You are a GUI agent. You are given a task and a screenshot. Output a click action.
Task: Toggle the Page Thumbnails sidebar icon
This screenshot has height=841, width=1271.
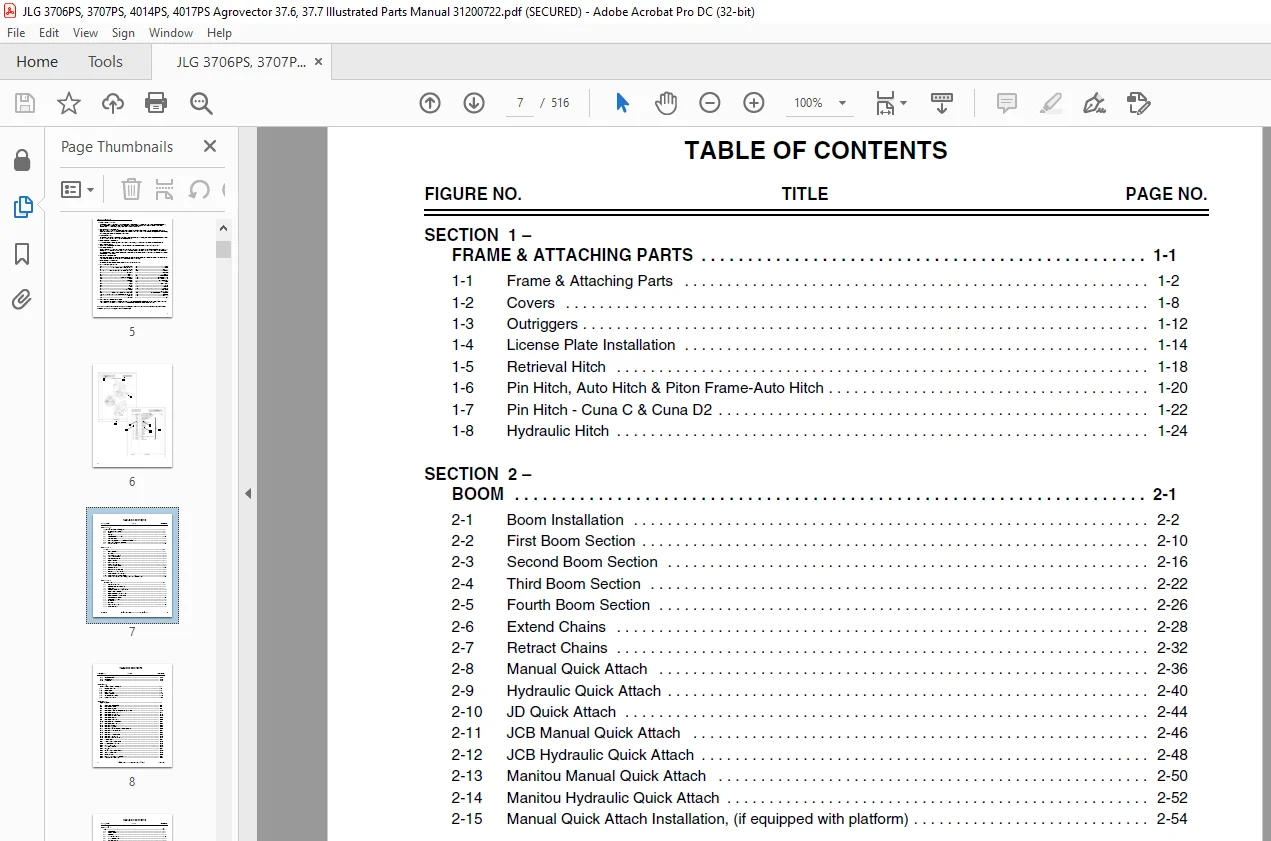coord(22,207)
